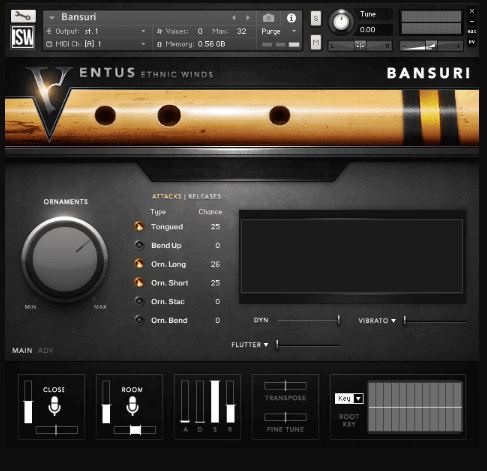487x471 pixels.
Task: Toggle the Orn. Short flame button
Action: (x=139, y=282)
